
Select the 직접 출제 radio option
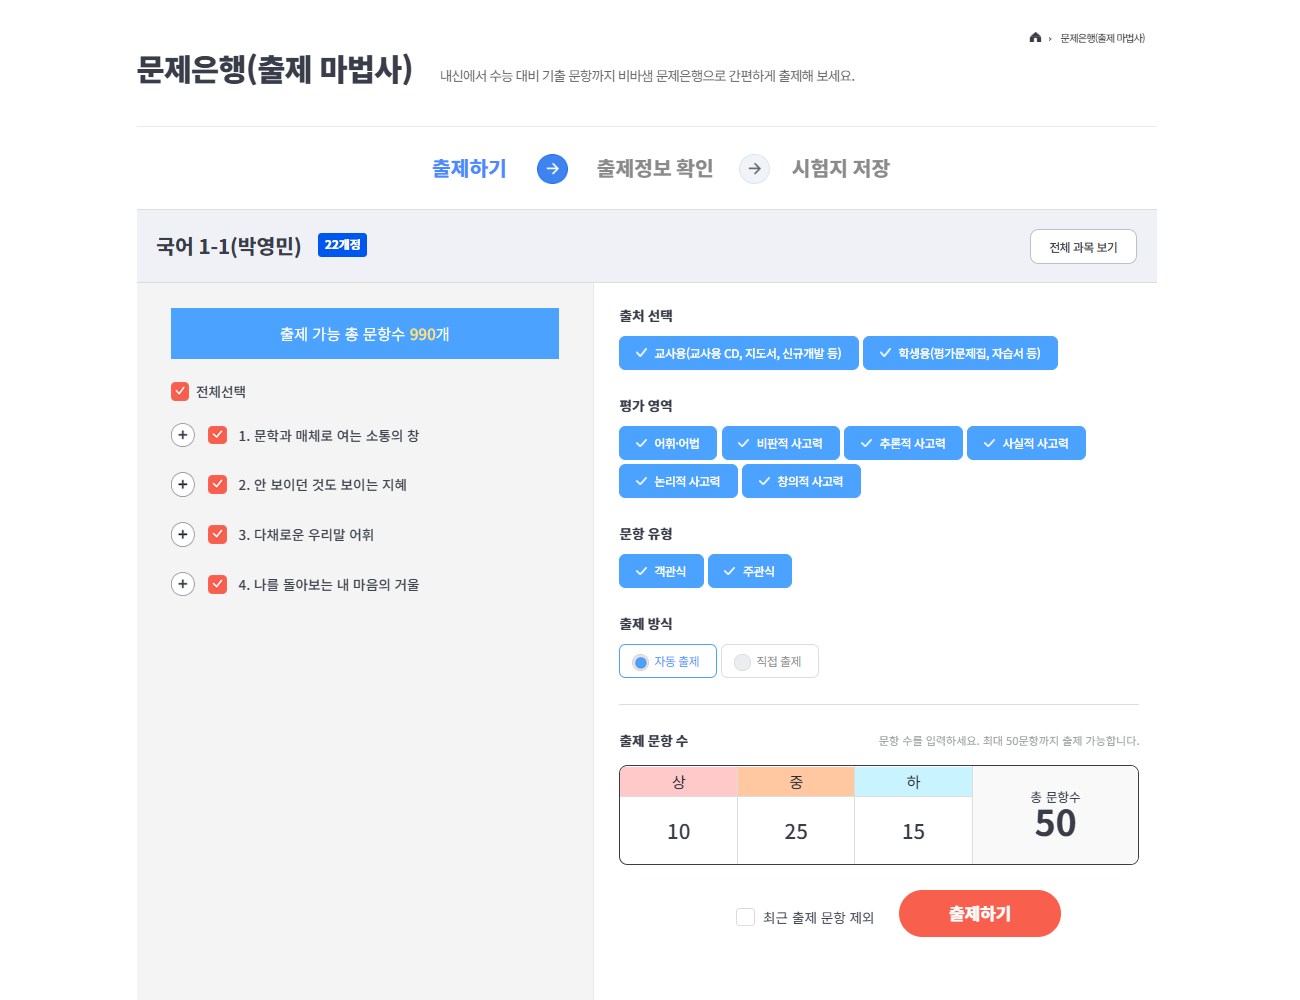[770, 661]
